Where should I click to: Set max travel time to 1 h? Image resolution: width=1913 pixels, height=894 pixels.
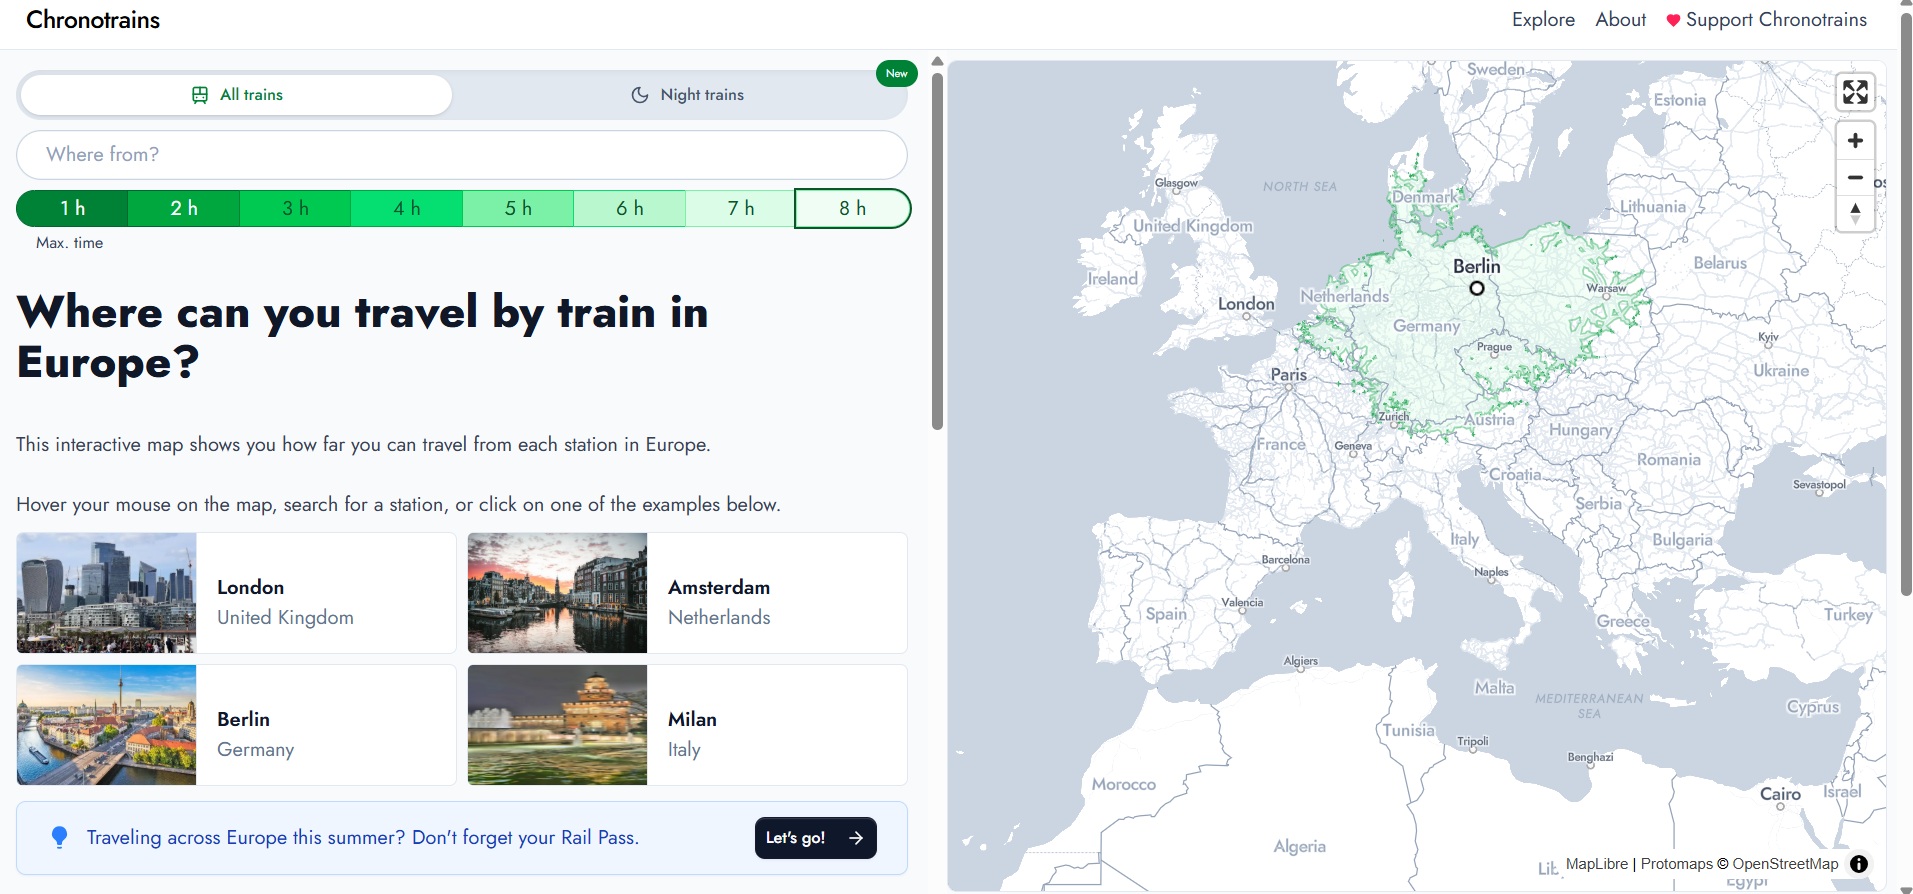72,208
